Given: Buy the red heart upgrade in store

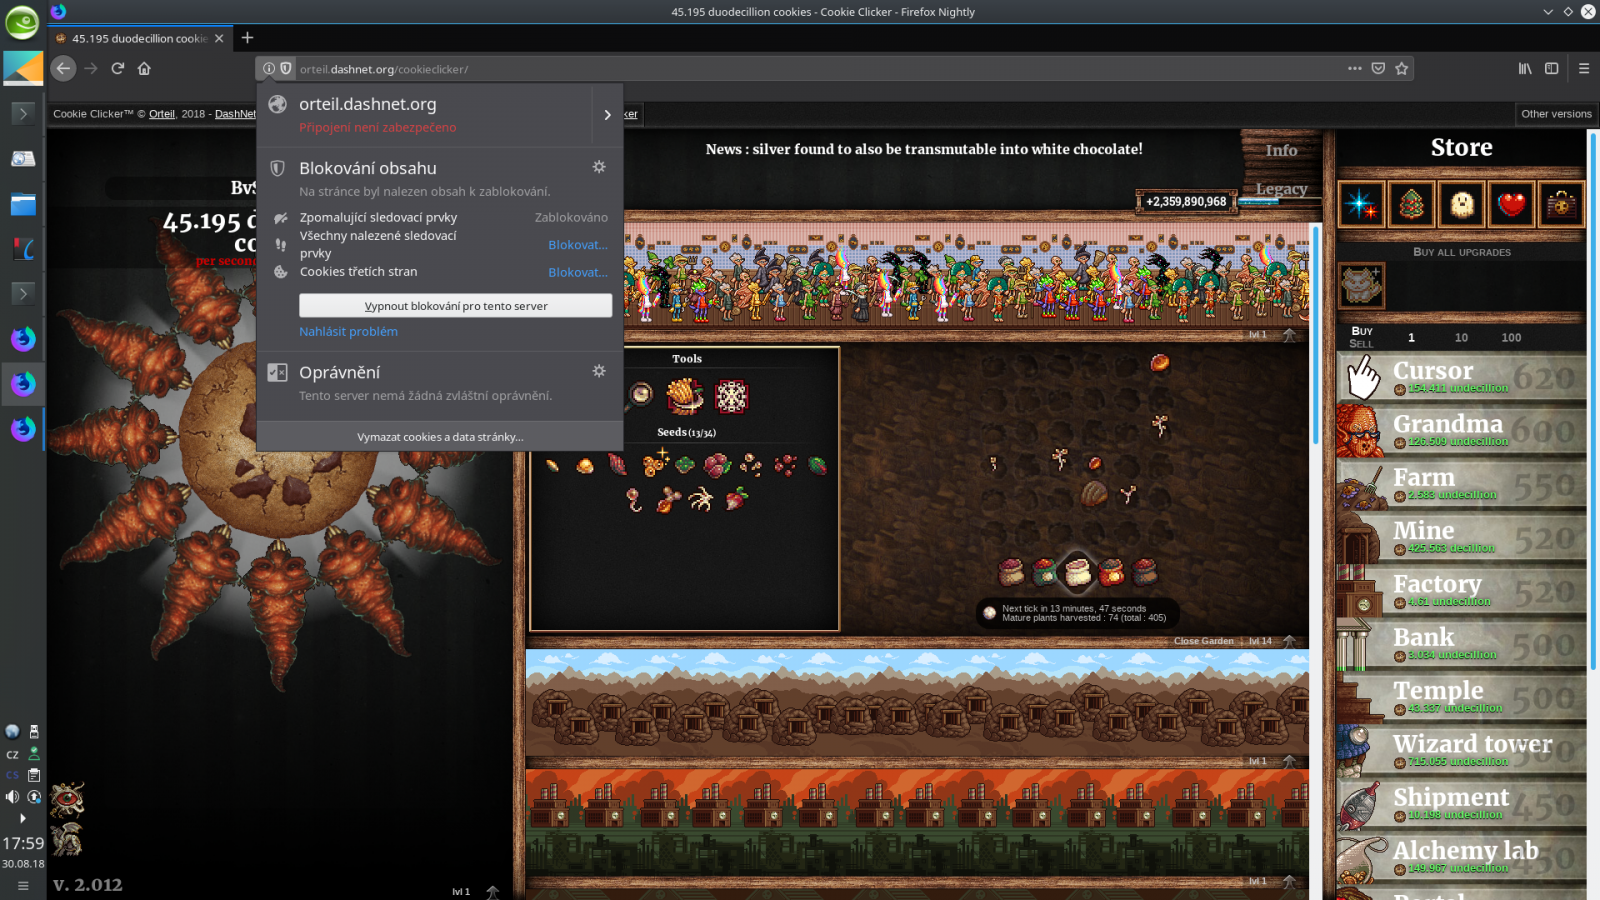Looking at the screenshot, I should 1511,205.
